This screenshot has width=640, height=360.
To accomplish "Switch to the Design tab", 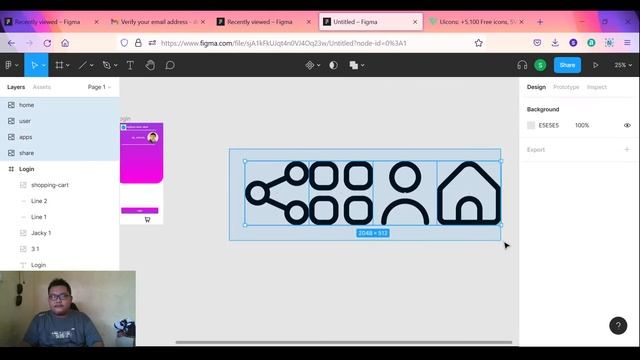I will (536, 87).
